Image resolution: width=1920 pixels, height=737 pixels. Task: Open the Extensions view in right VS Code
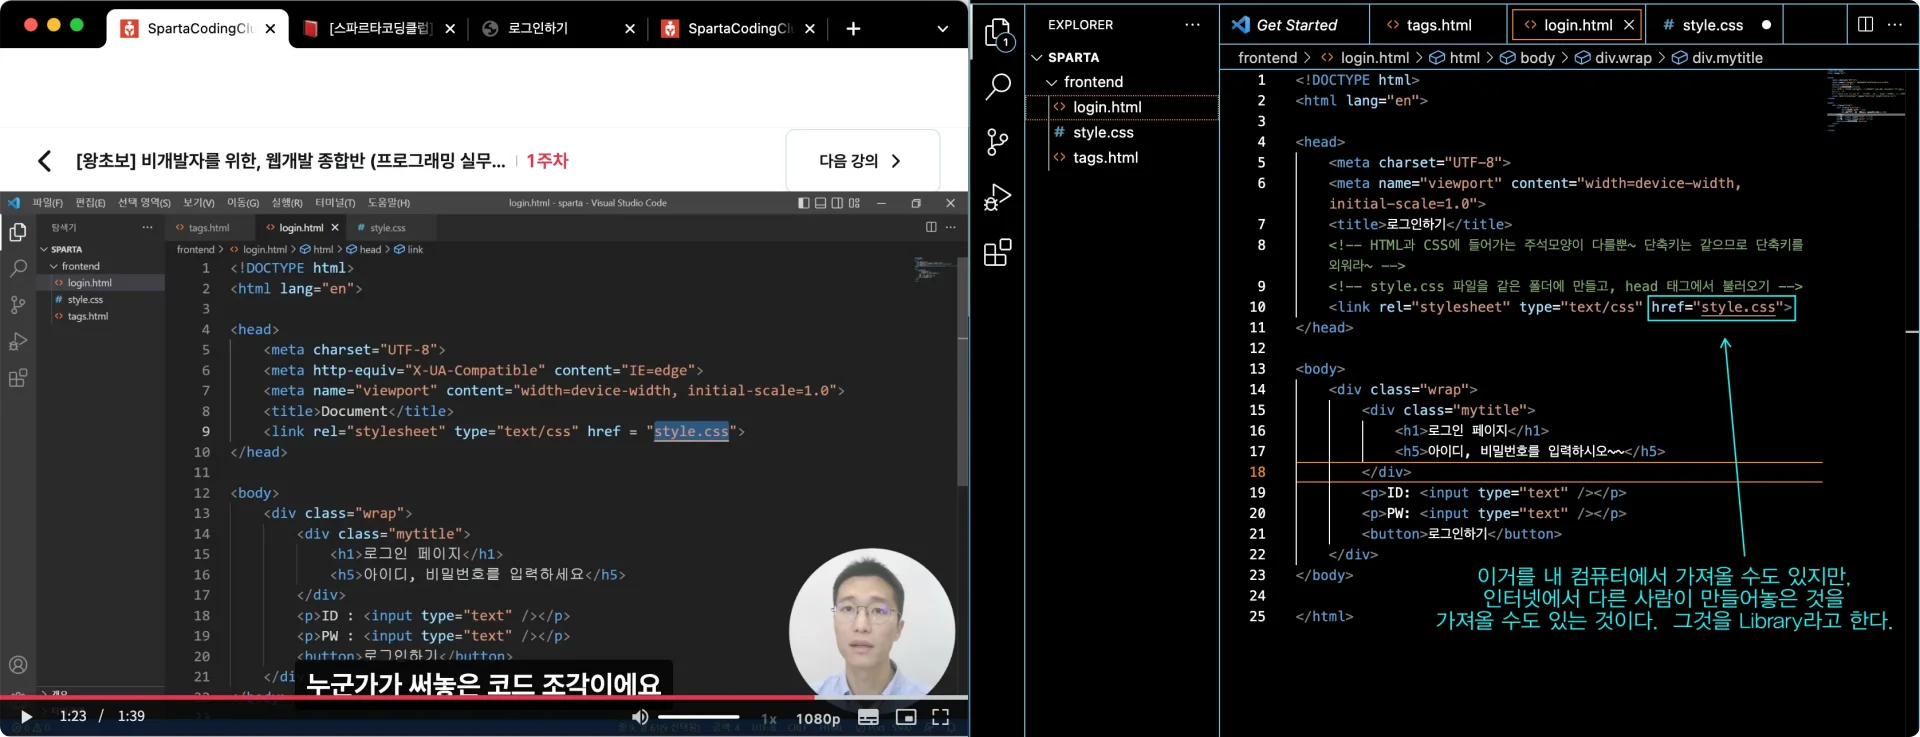pos(998,252)
